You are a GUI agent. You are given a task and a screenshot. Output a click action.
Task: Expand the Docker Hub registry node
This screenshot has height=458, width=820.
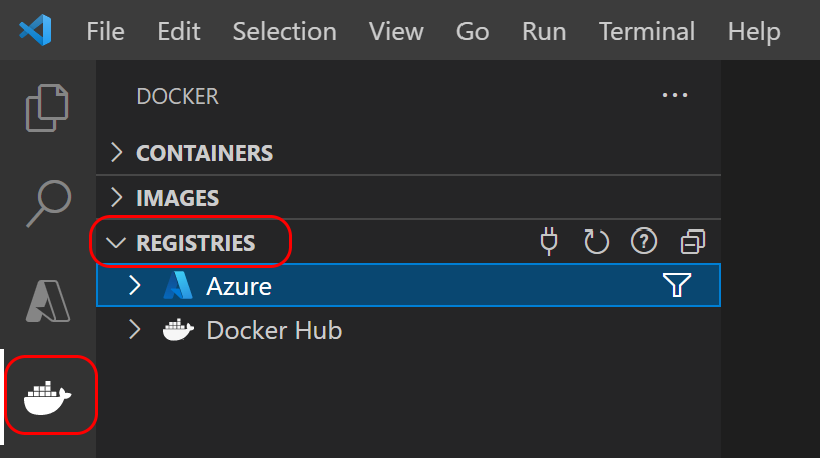[x=136, y=330]
